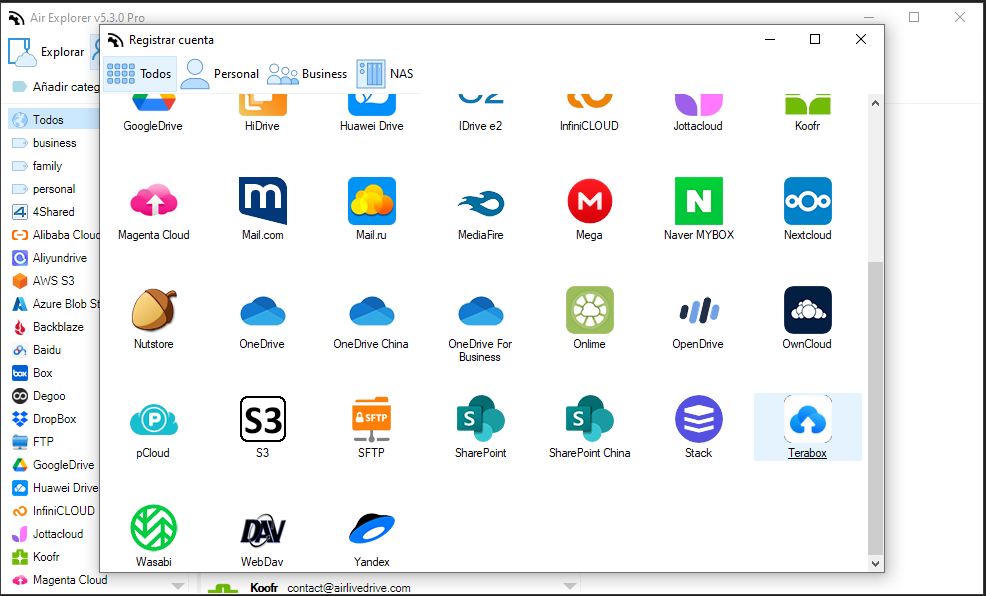Select OneDrive For Business icon

480,310
